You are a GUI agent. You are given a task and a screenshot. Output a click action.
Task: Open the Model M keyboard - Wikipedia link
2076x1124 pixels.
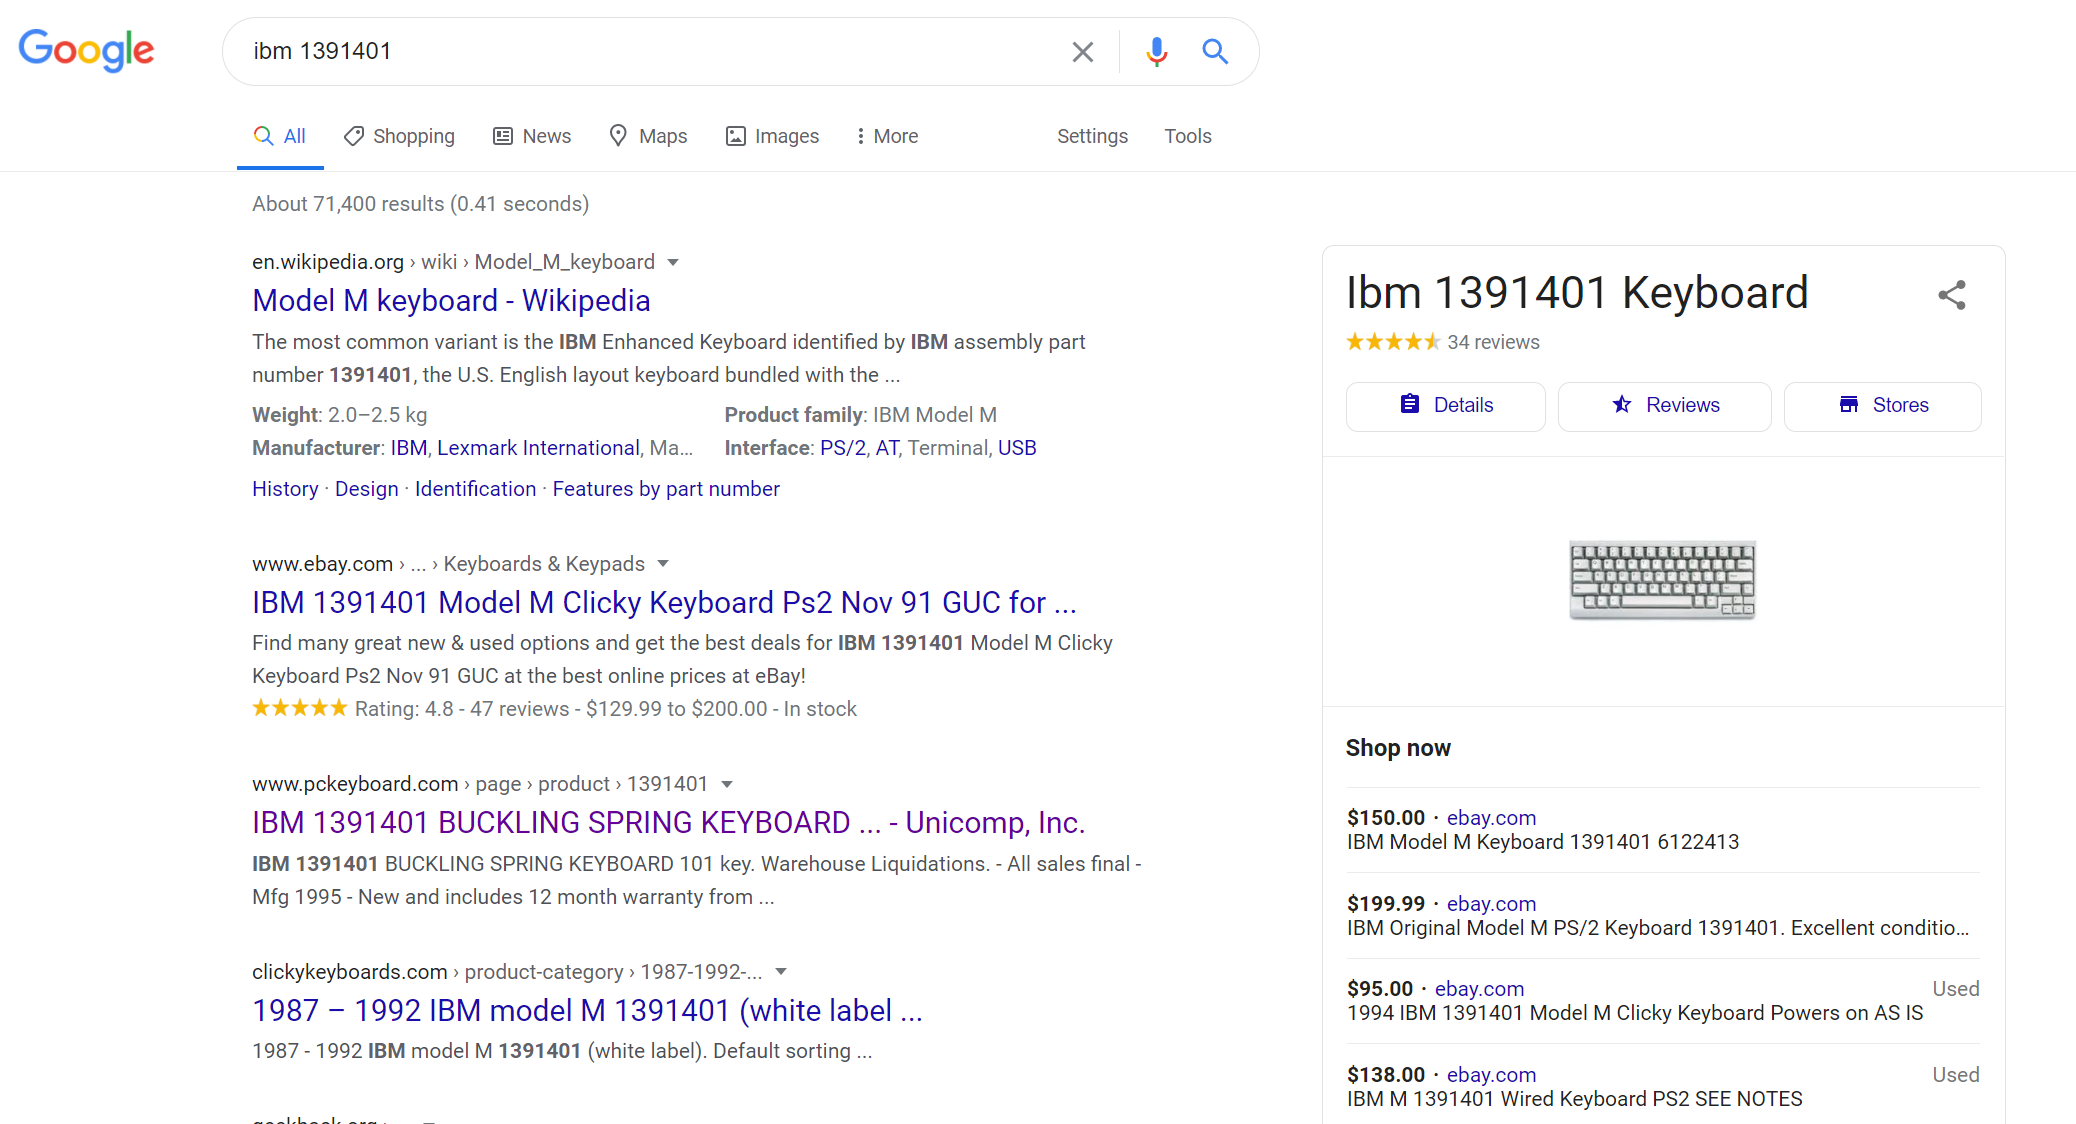pyautogui.click(x=451, y=301)
